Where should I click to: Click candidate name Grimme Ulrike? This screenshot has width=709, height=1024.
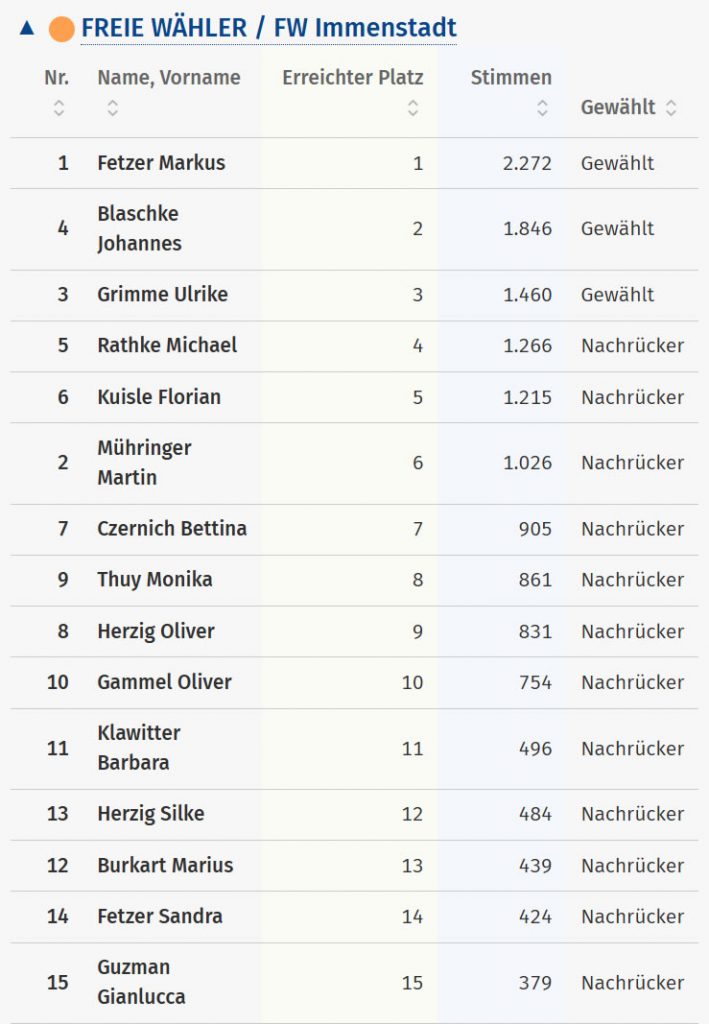click(162, 295)
